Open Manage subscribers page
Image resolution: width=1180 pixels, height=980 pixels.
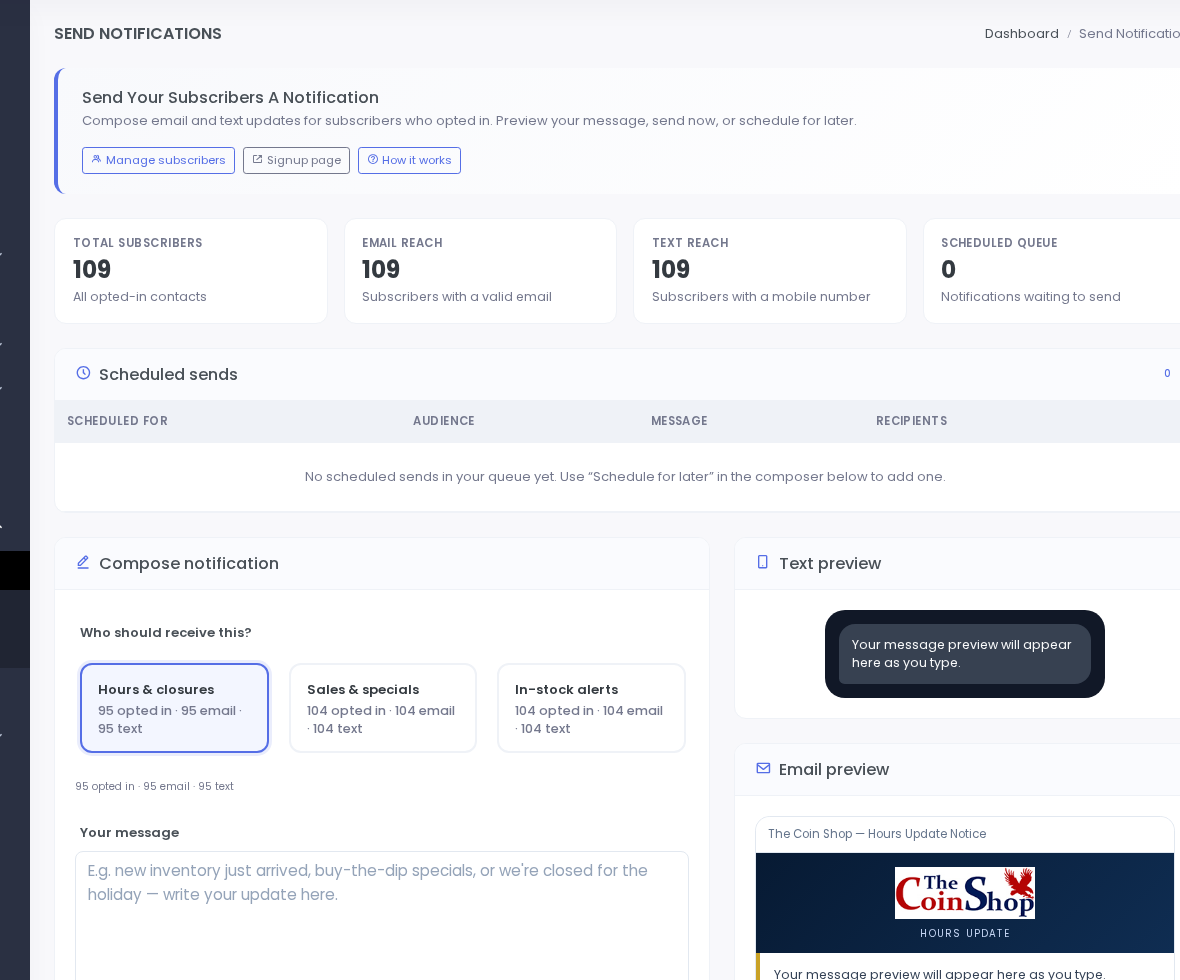tap(158, 160)
